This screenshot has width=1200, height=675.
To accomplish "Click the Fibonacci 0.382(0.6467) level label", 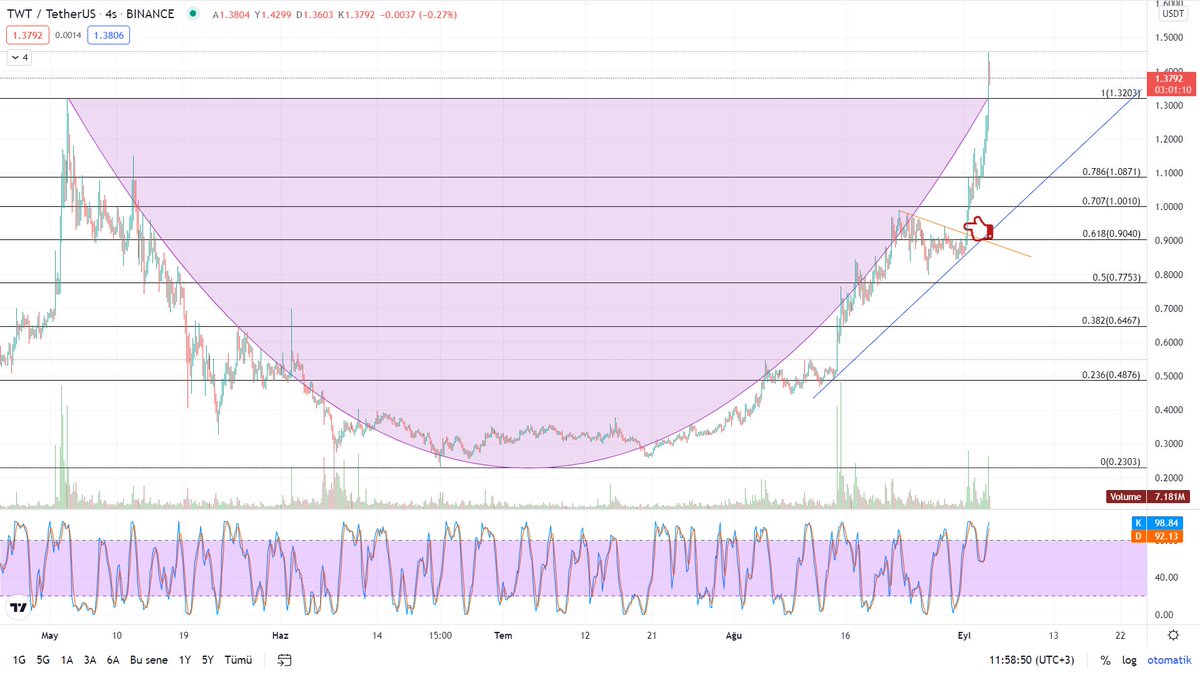I will point(1111,321).
